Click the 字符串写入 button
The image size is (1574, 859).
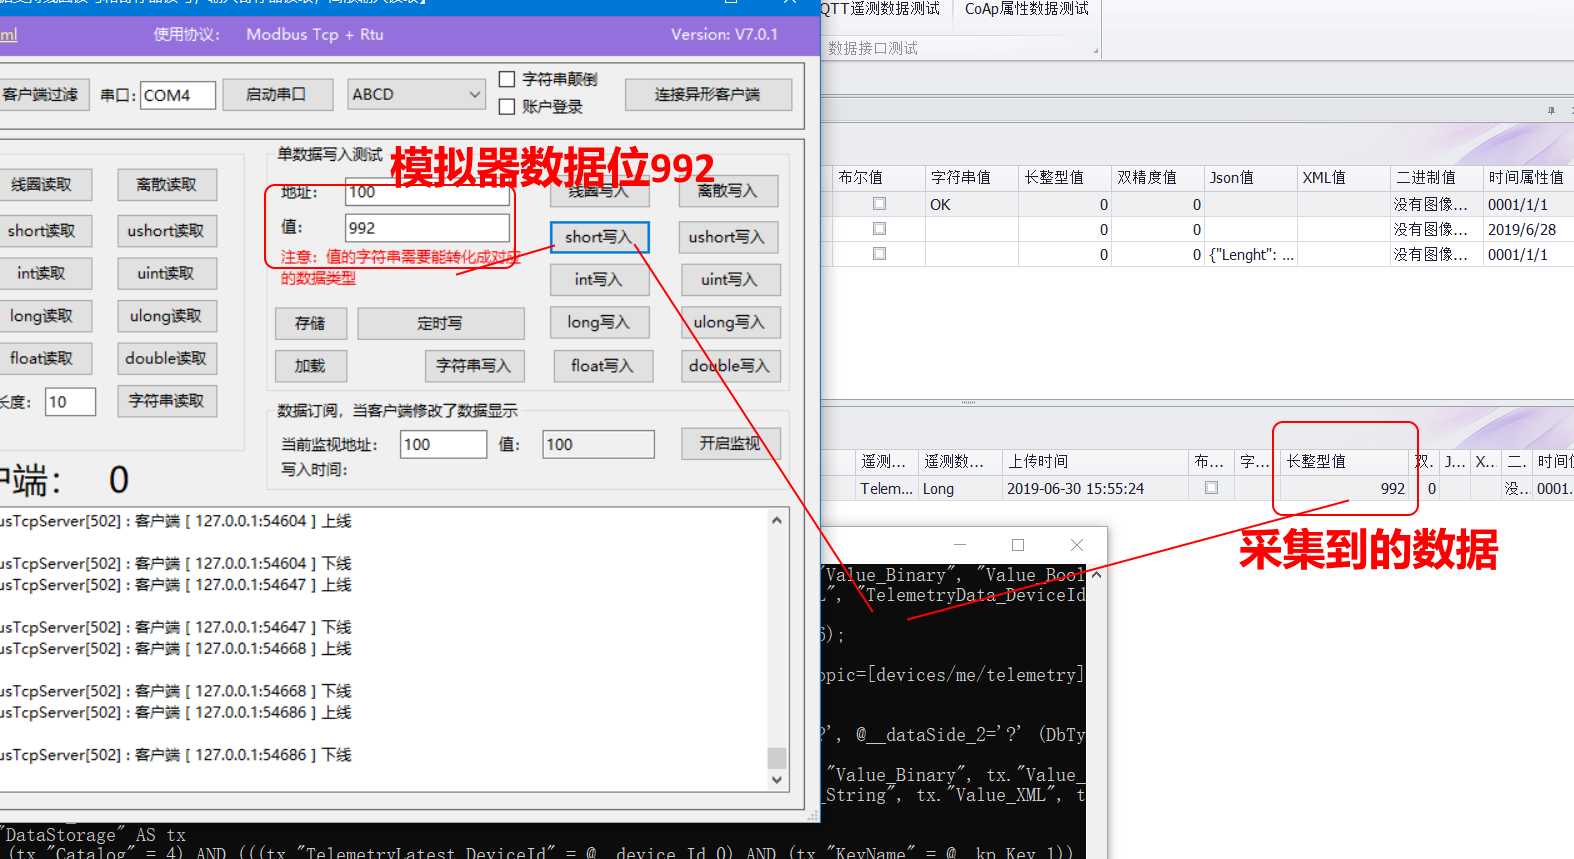click(x=474, y=366)
